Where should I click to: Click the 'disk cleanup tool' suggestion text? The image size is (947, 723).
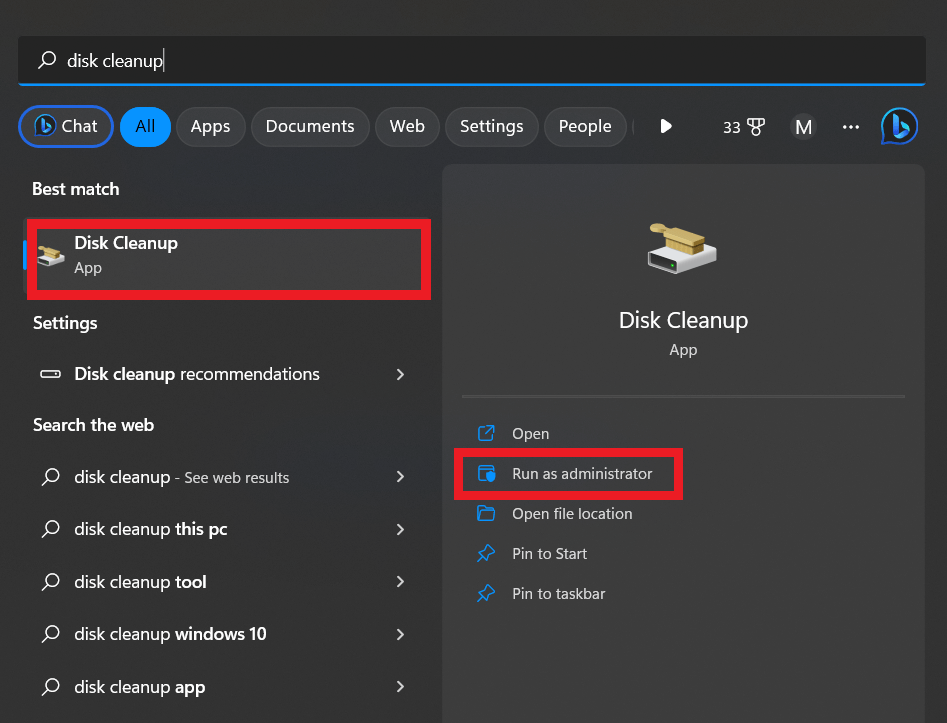tap(140, 582)
